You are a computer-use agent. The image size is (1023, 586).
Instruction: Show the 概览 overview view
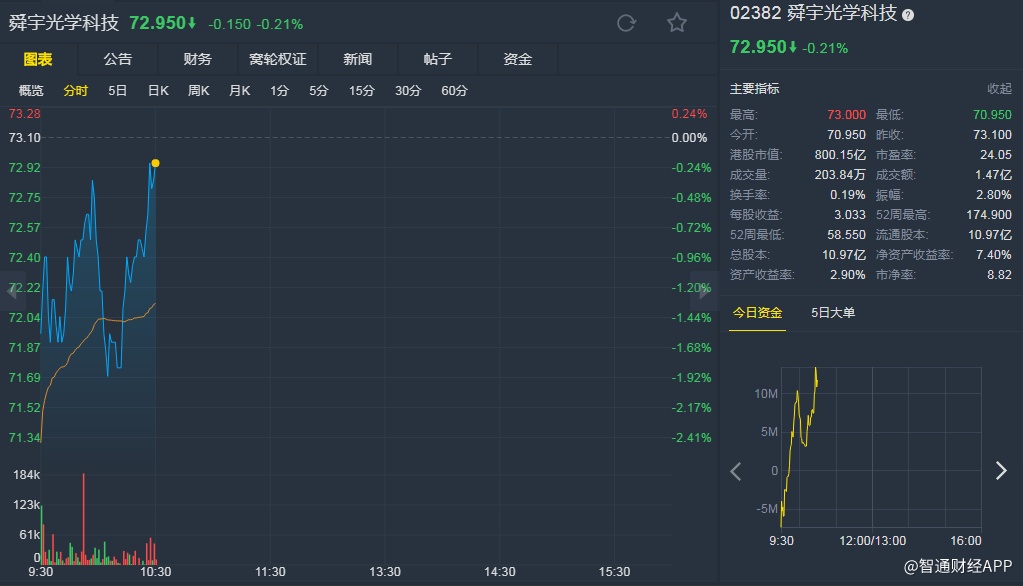tap(32, 91)
